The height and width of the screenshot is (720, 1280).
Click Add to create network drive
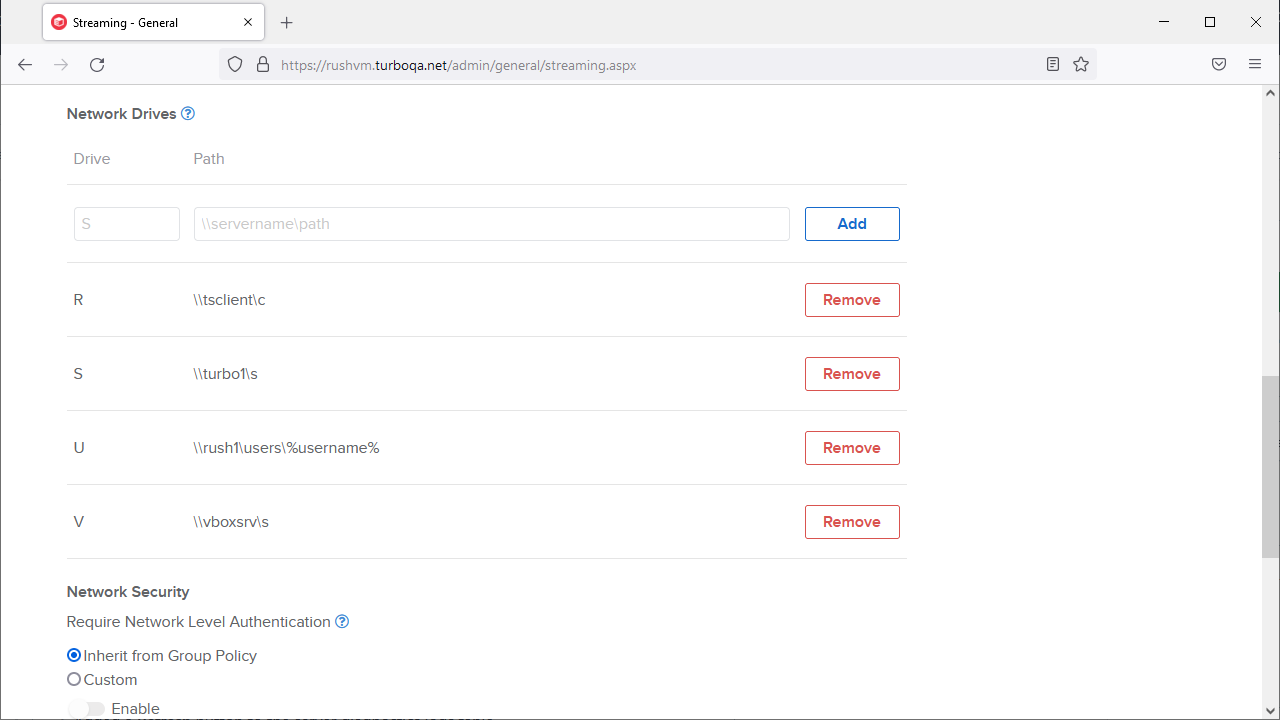[x=852, y=224]
